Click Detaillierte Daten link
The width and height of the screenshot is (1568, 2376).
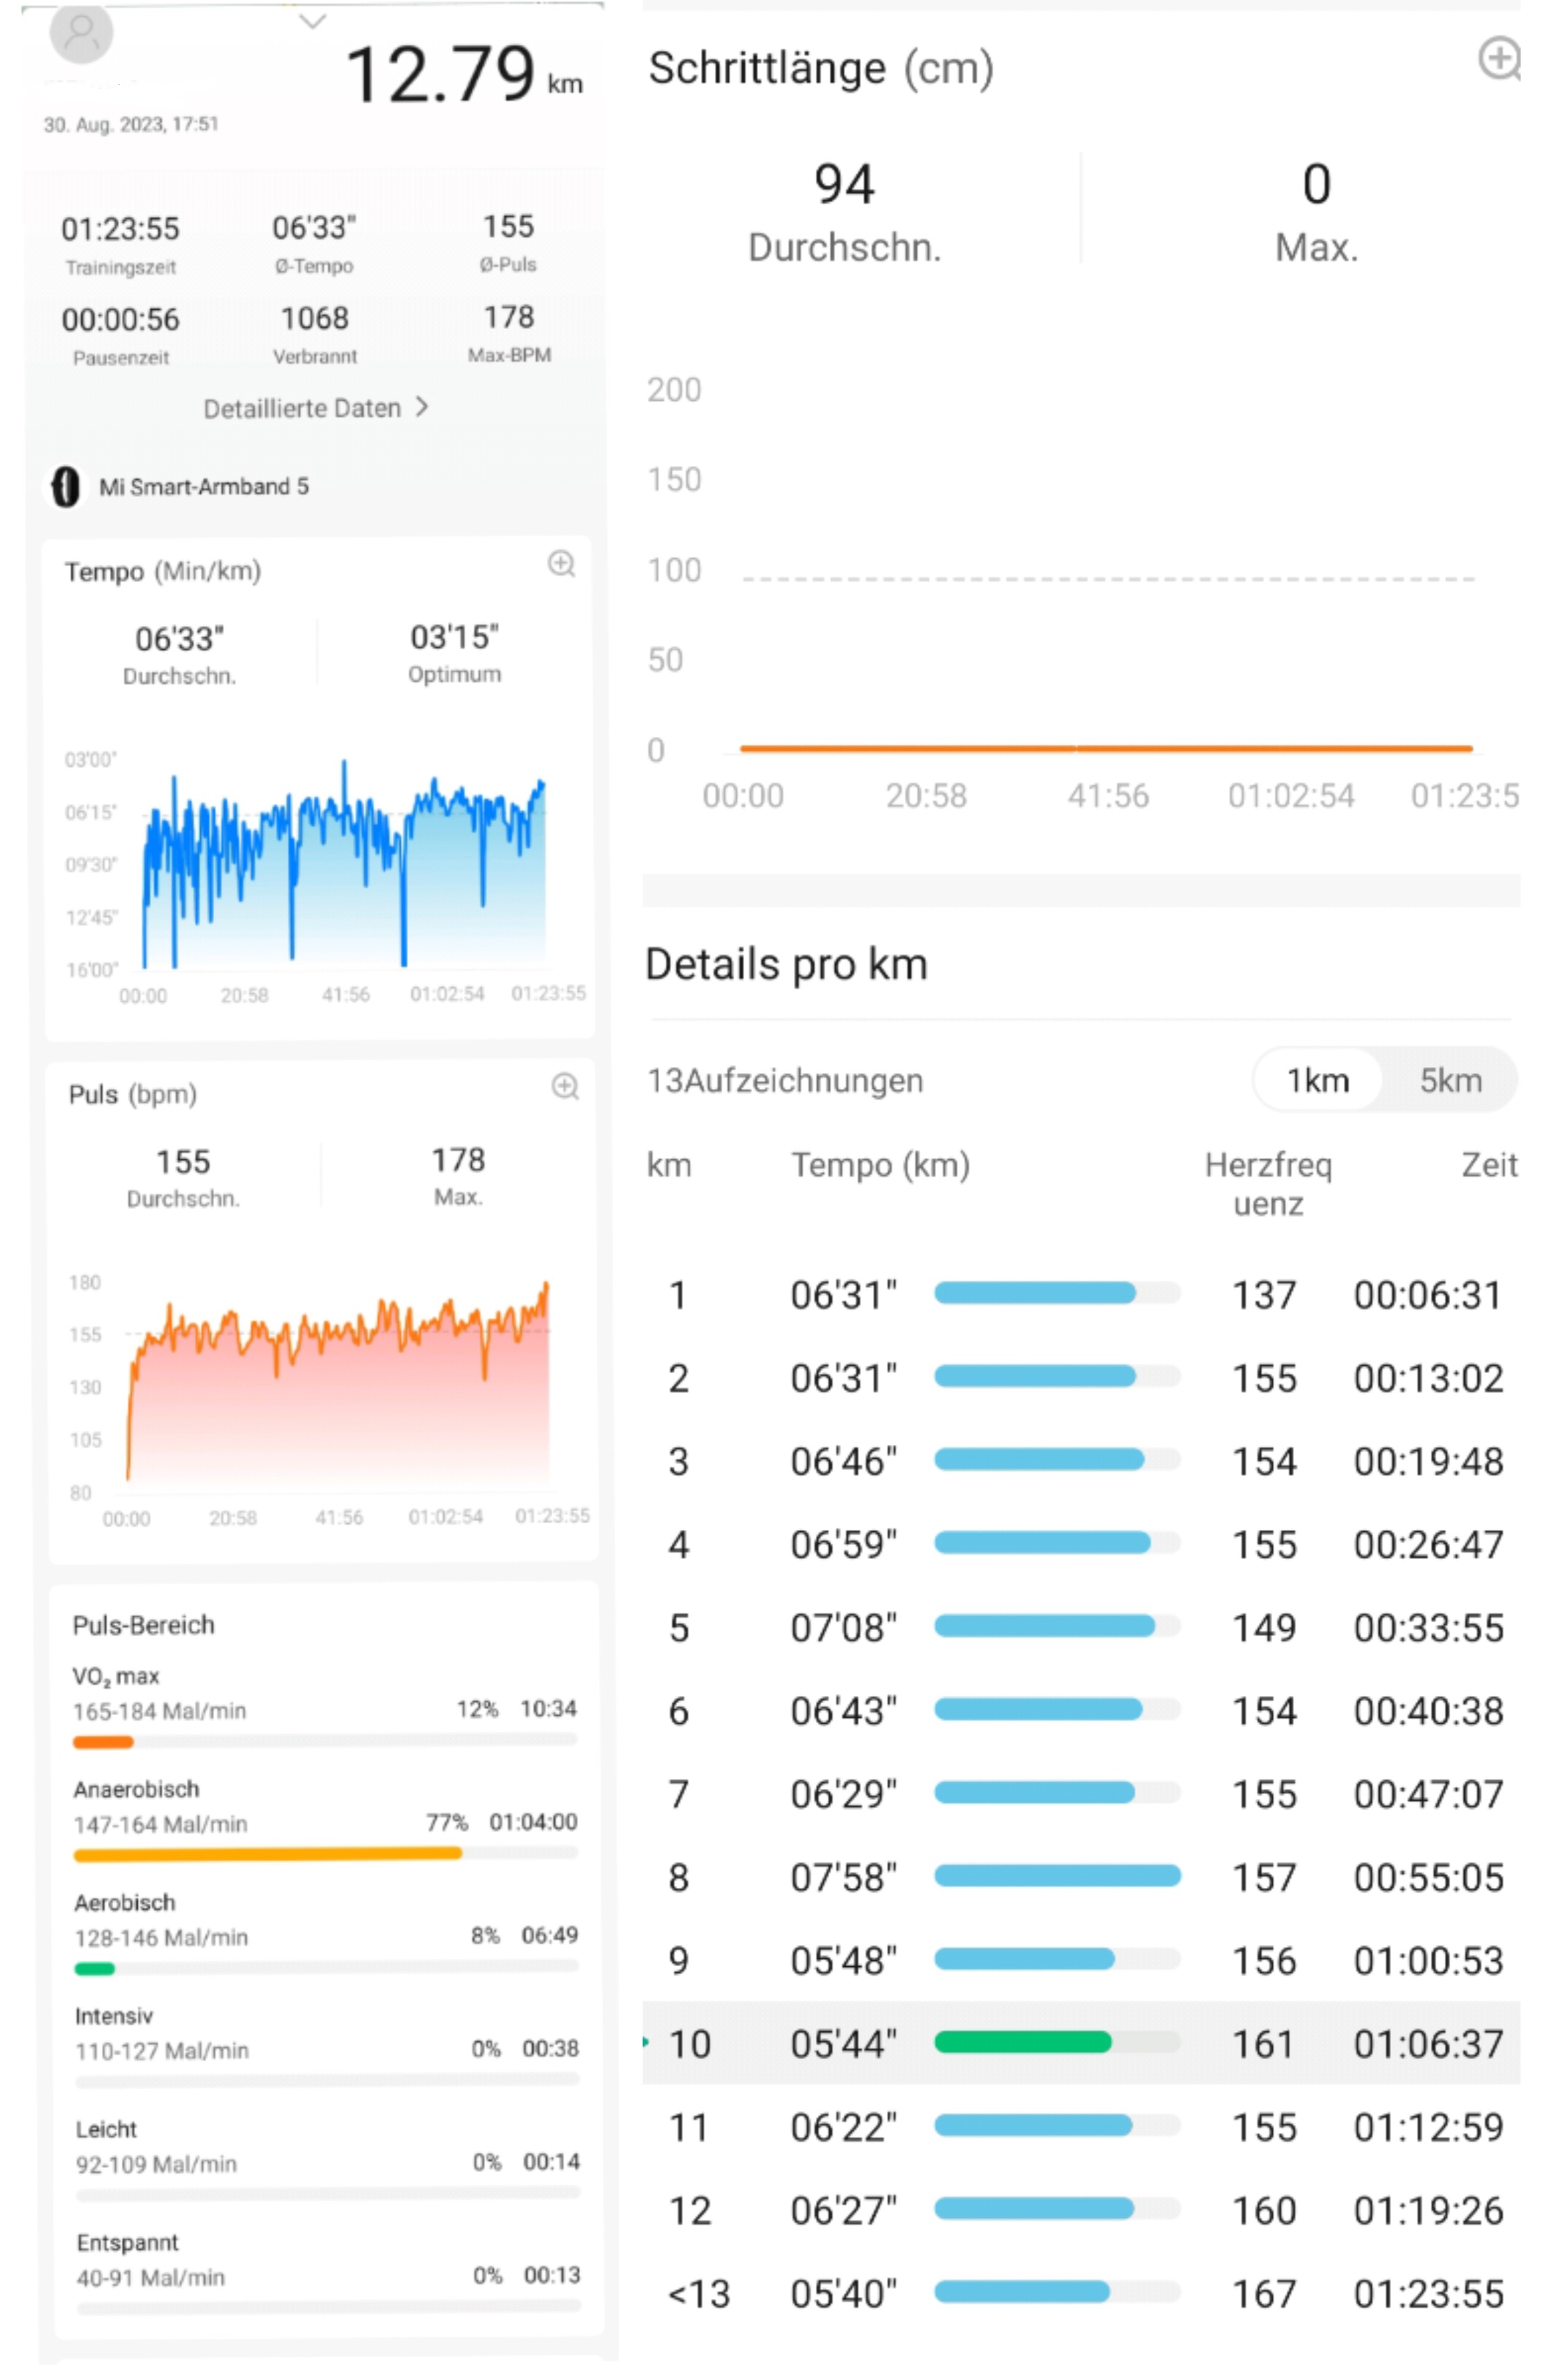coord(302,408)
